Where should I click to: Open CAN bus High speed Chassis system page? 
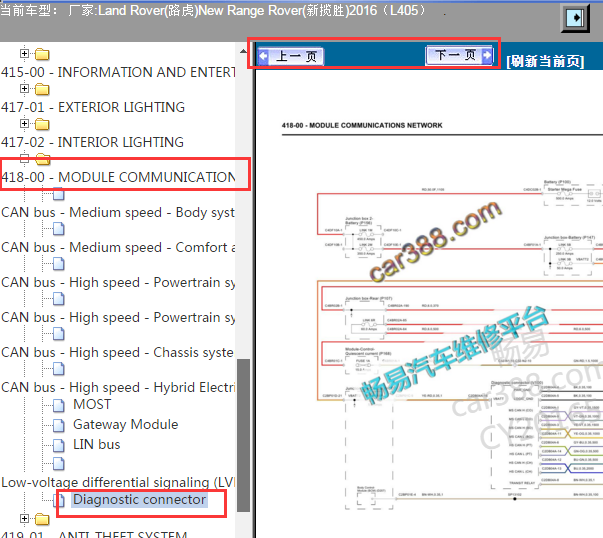[117, 353]
